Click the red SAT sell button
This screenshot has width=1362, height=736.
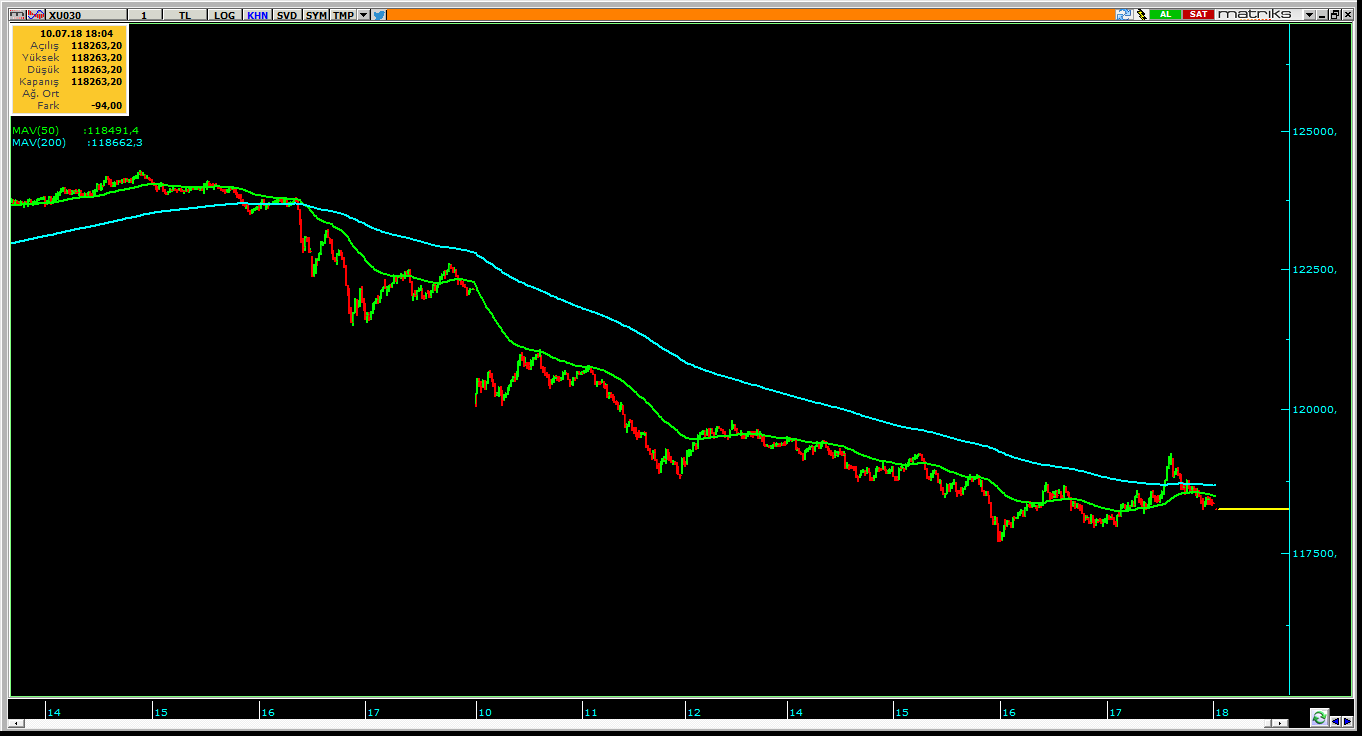coord(1198,15)
